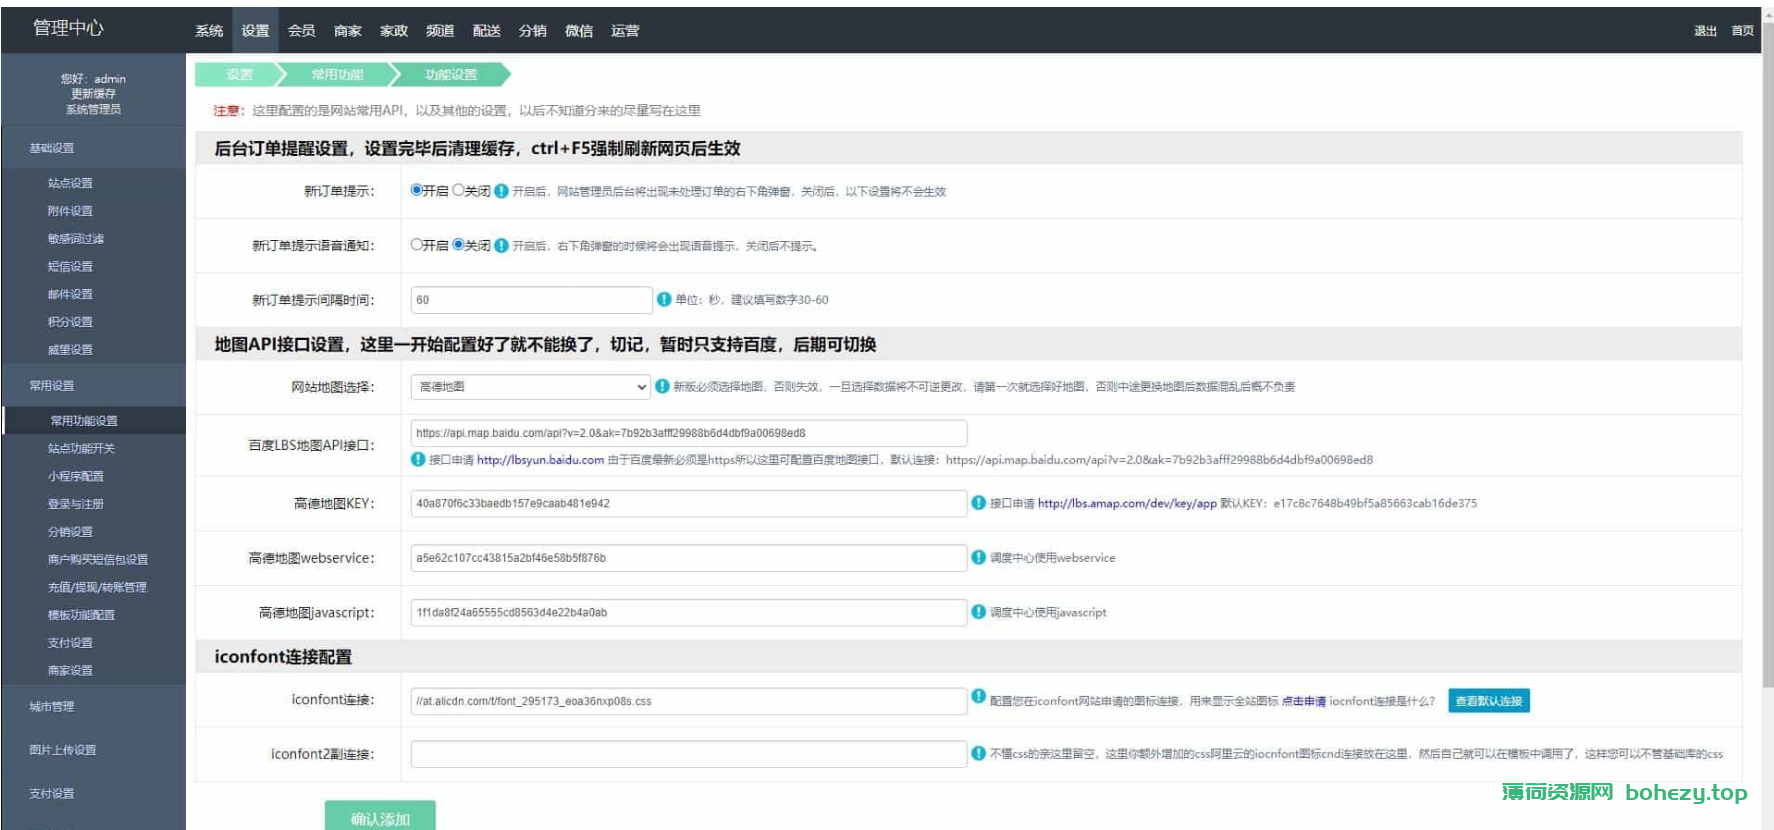This screenshot has width=1774, height=830.
Task: Click info icon next to 高德地图KEY field
Action: click(x=979, y=502)
